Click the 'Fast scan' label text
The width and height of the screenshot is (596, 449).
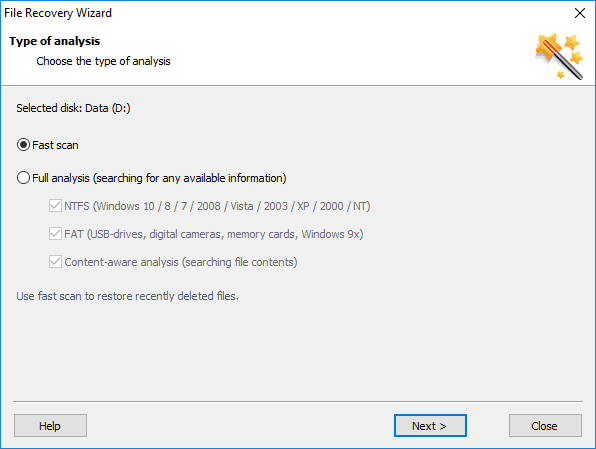point(55,145)
